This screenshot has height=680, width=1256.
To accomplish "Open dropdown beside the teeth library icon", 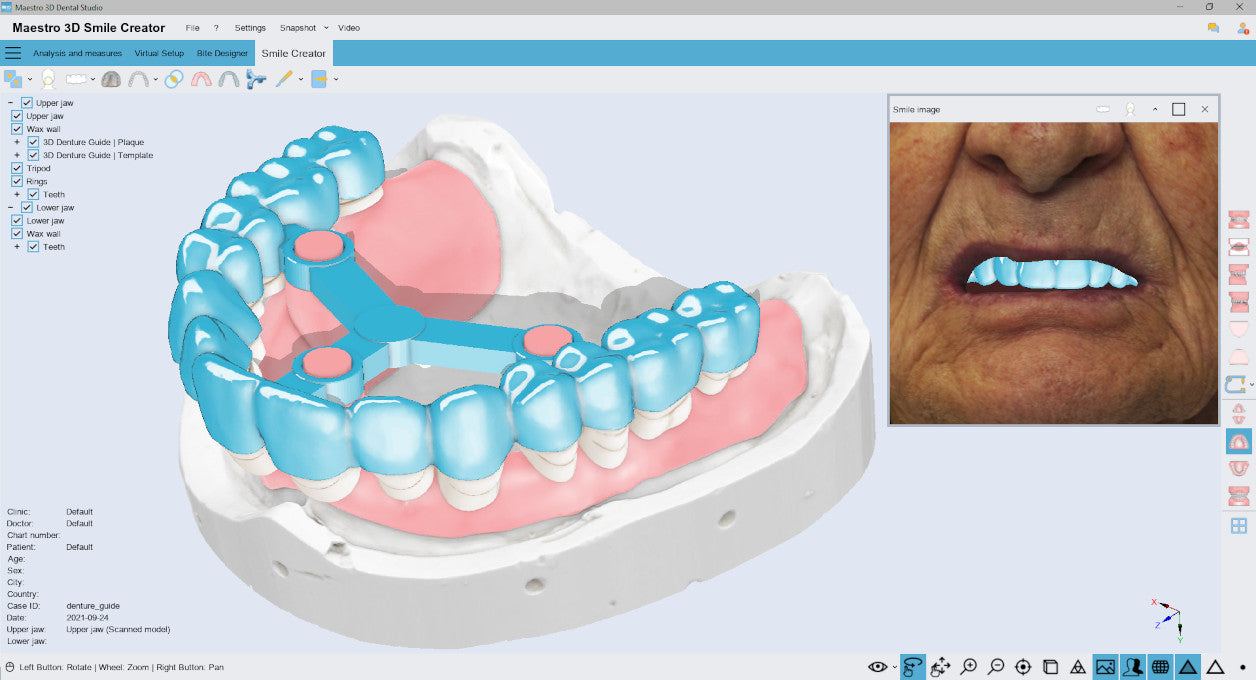I will [93, 80].
